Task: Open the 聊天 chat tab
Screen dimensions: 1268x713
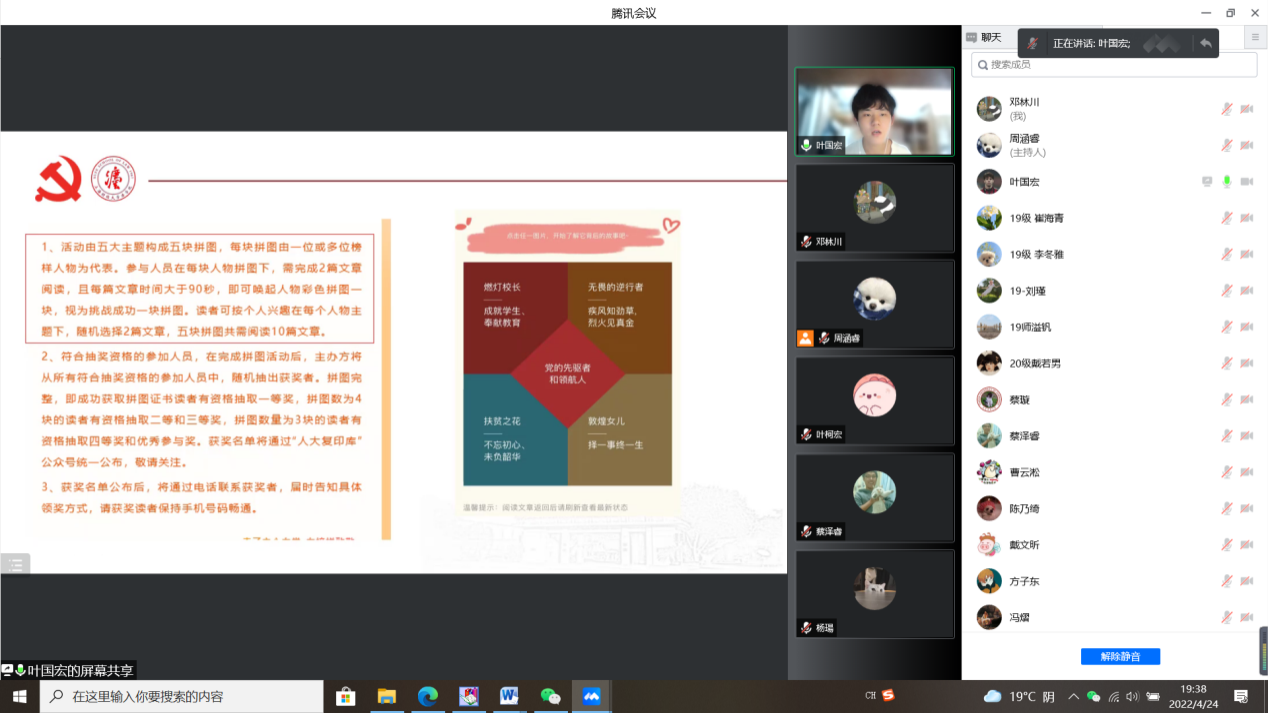Action: coord(984,37)
